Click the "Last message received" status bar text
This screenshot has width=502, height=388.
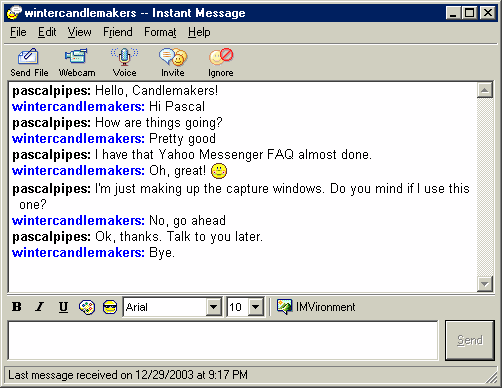[128, 375]
